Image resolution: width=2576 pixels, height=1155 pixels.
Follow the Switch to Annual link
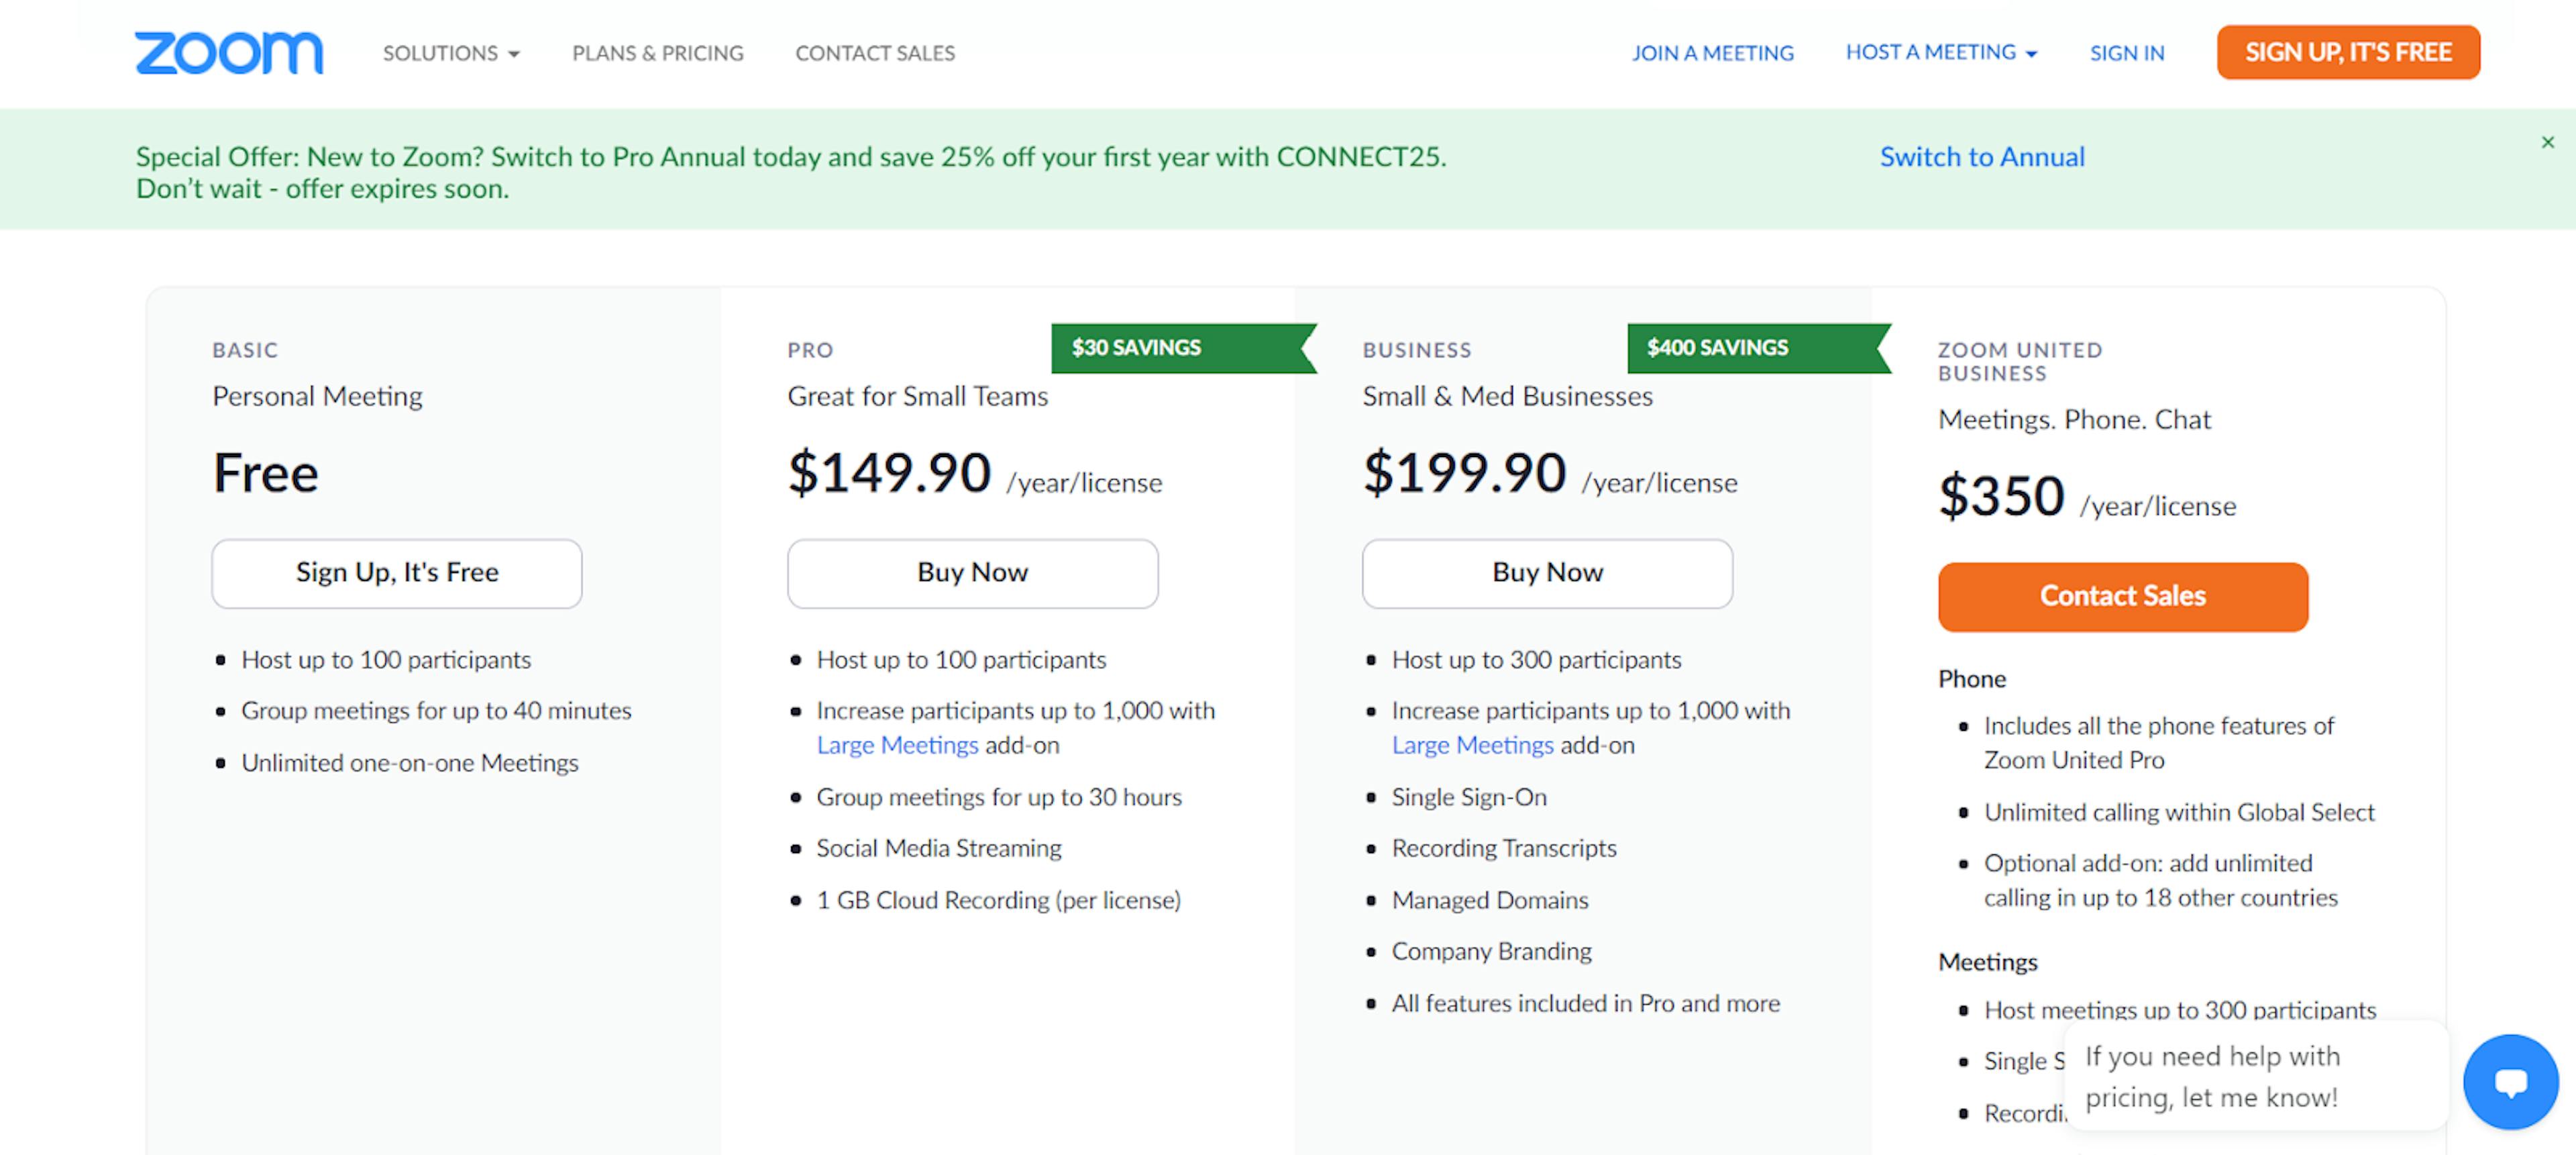1982,157
